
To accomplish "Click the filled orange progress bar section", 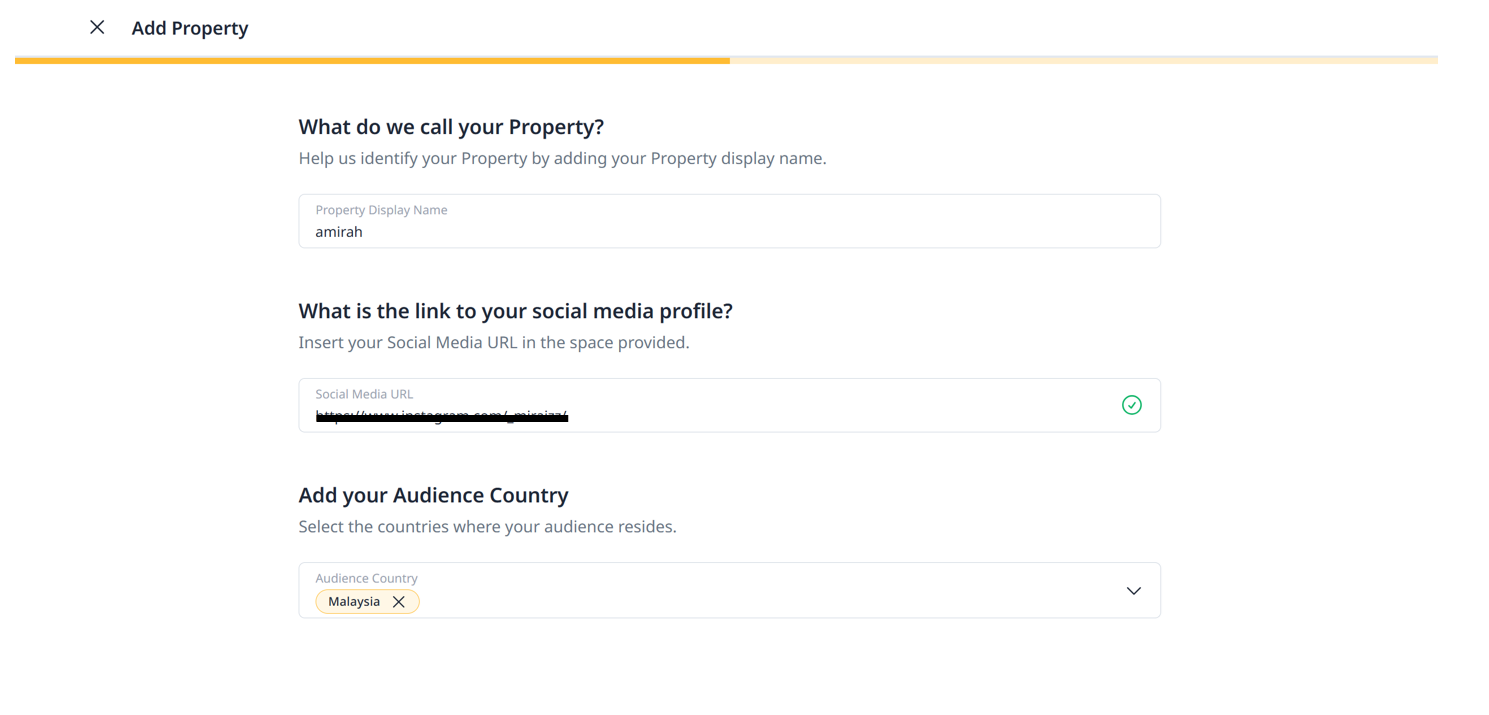I will pos(372,61).
